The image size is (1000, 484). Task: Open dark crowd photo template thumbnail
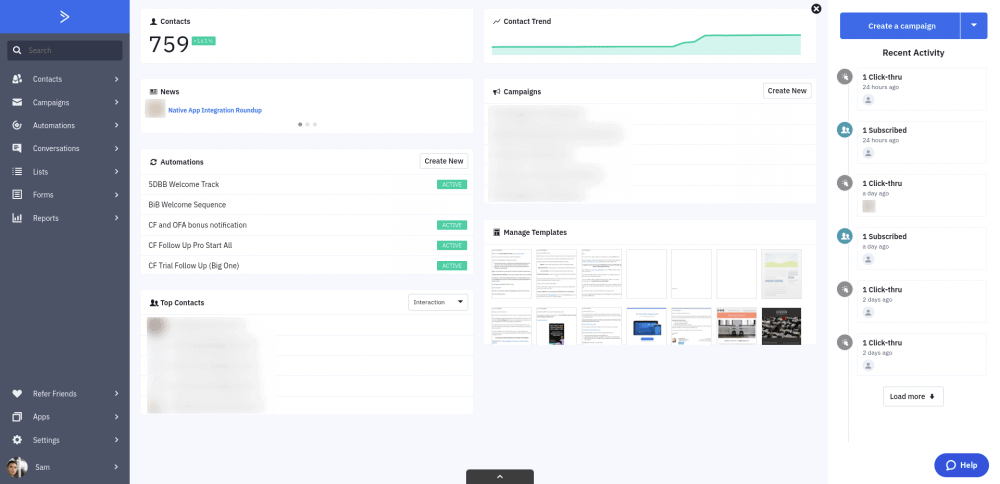[781, 326]
